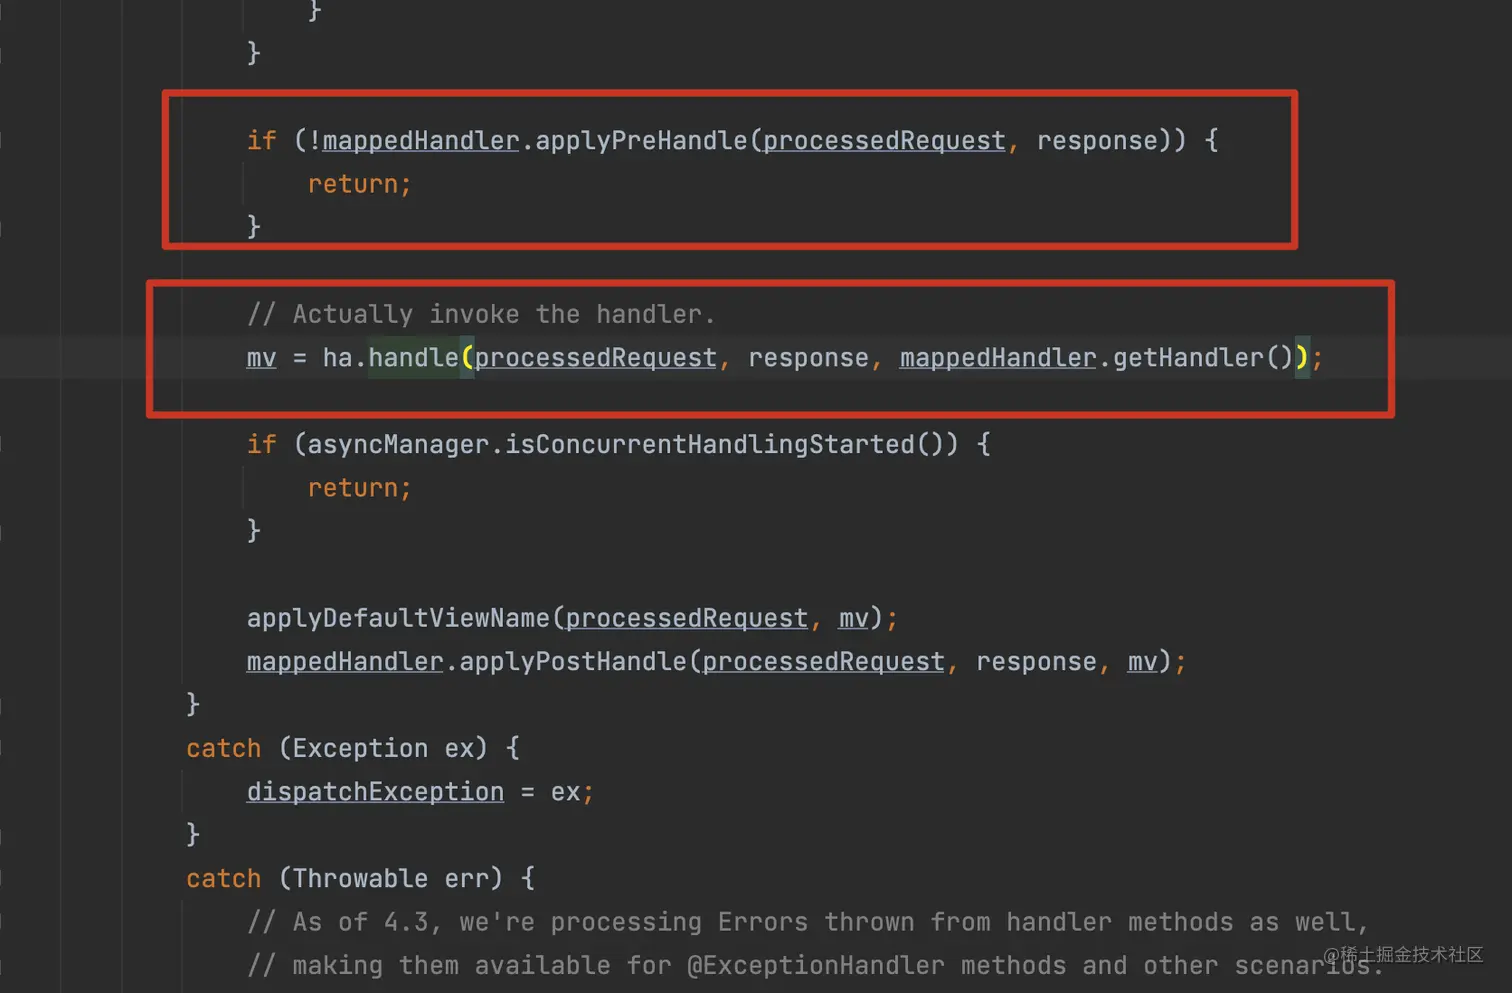Click the 'Actually invoke the handler' comment

pyautogui.click(x=481, y=314)
